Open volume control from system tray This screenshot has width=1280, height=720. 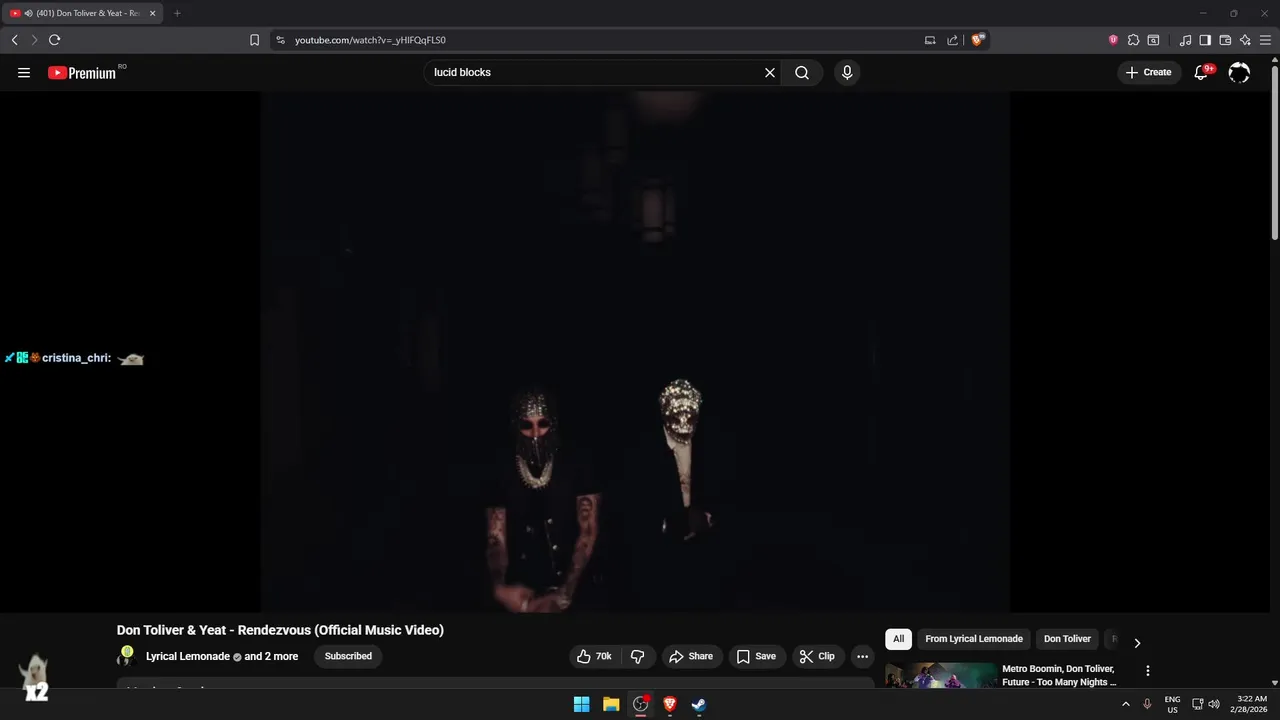(1214, 704)
